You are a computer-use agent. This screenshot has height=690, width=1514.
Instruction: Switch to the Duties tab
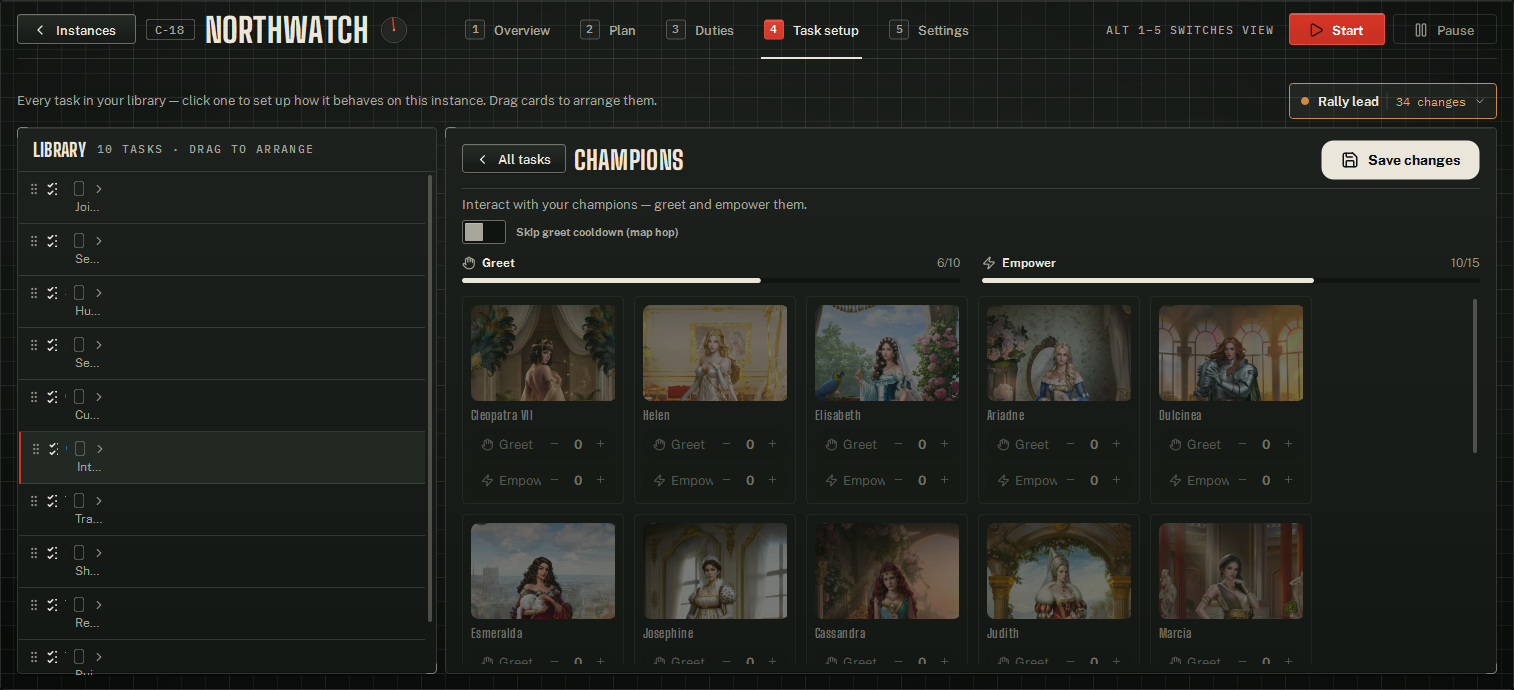(x=700, y=30)
